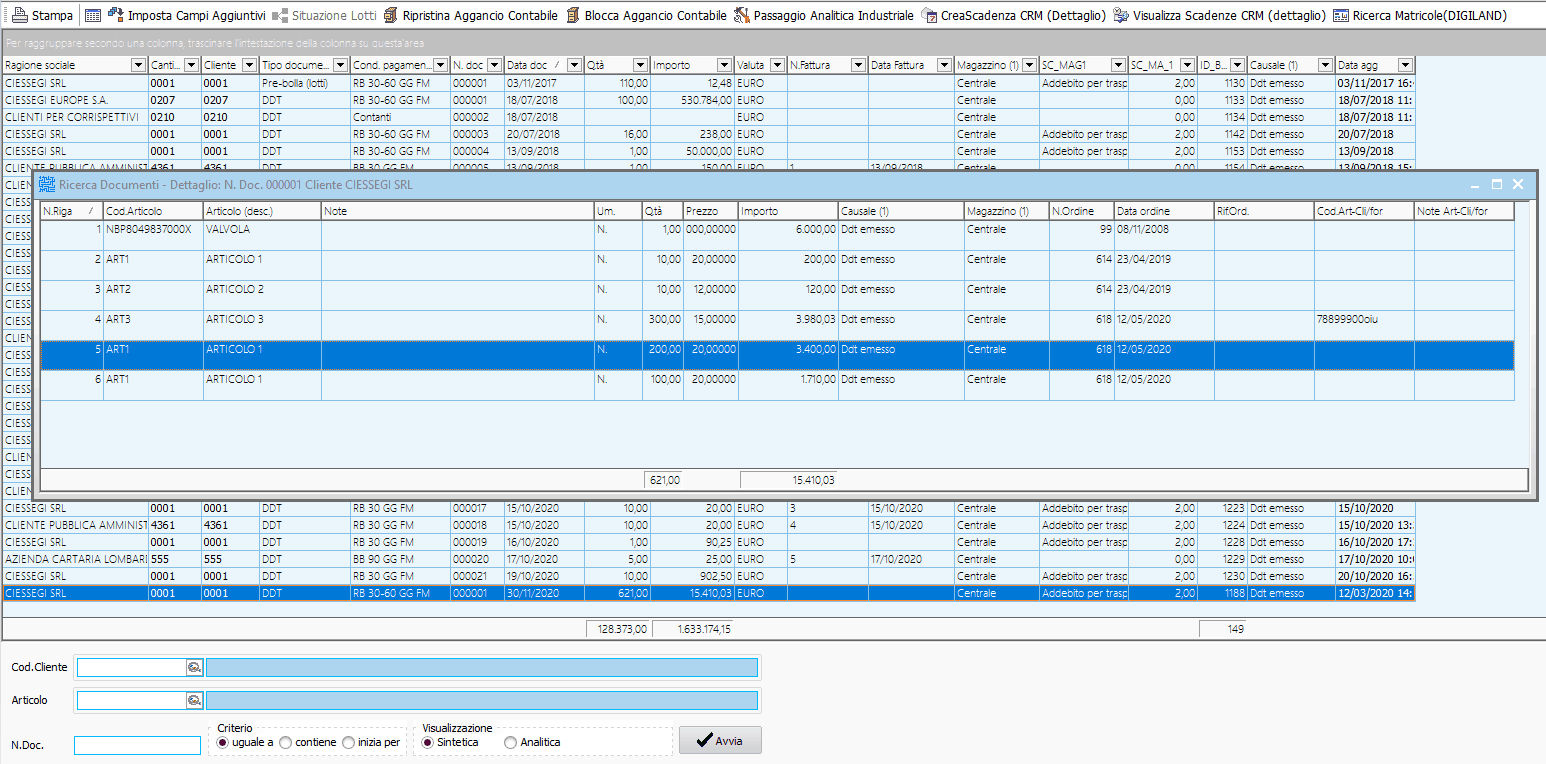Viewport: 1546px width, 764px height.
Task: Click the grid table icon after Stampa
Action: [x=92, y=15]
